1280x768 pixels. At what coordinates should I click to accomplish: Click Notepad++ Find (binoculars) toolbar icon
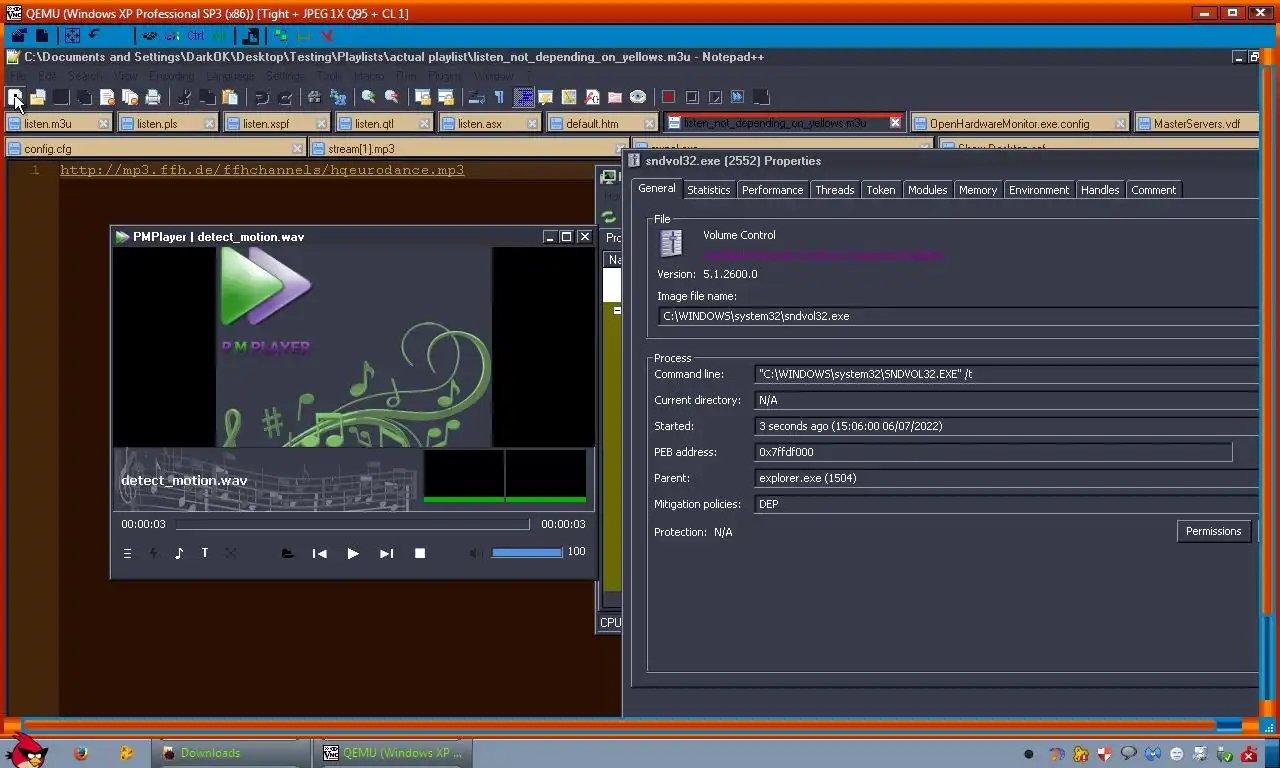pos(314,97)
